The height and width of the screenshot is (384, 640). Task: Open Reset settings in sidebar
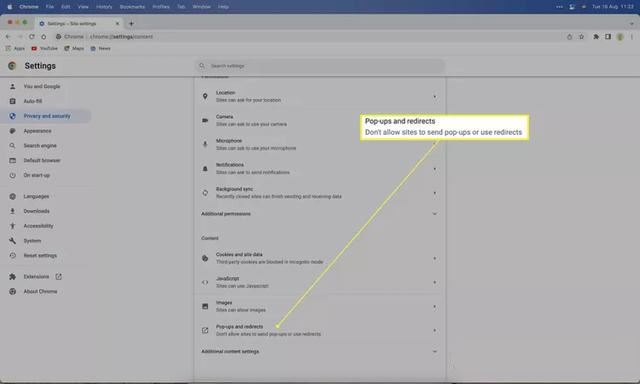click(x=40, y=255)
